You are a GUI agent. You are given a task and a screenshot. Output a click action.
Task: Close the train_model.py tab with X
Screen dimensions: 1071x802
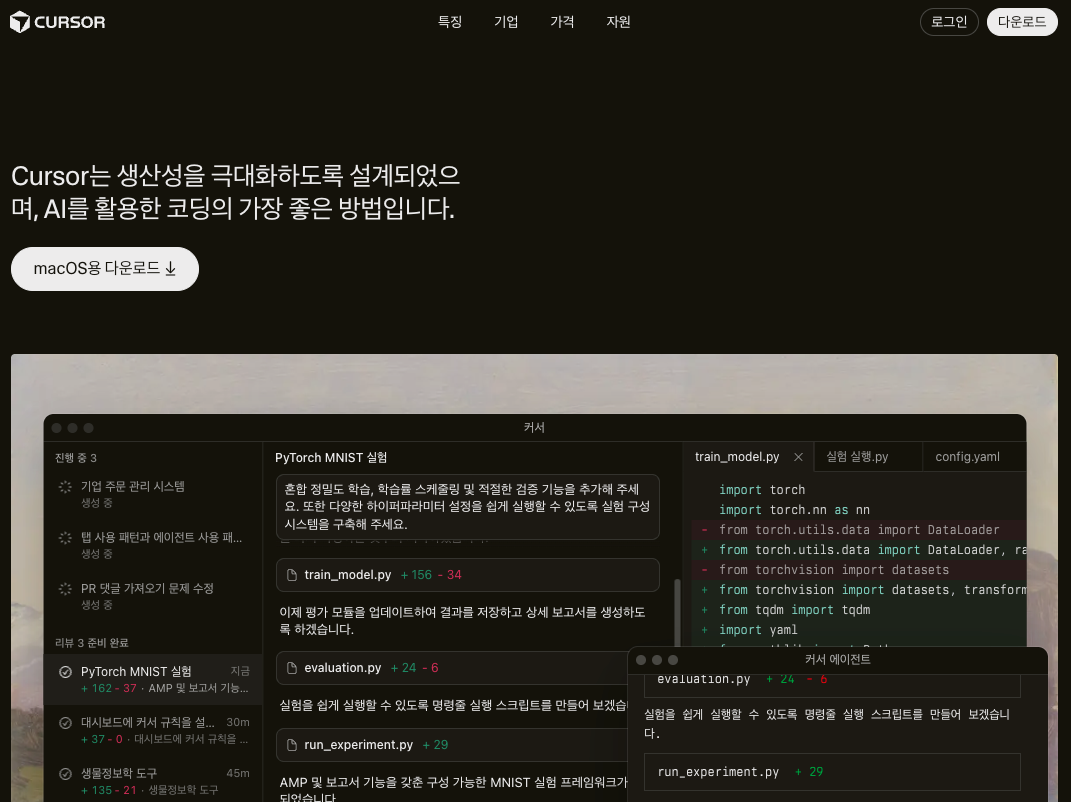click(798, 457)
